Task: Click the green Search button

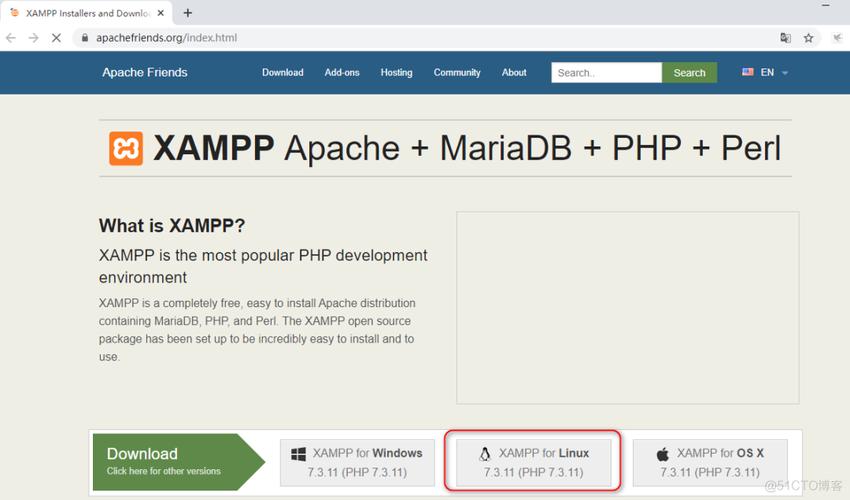Action: (x=689, y=73)
